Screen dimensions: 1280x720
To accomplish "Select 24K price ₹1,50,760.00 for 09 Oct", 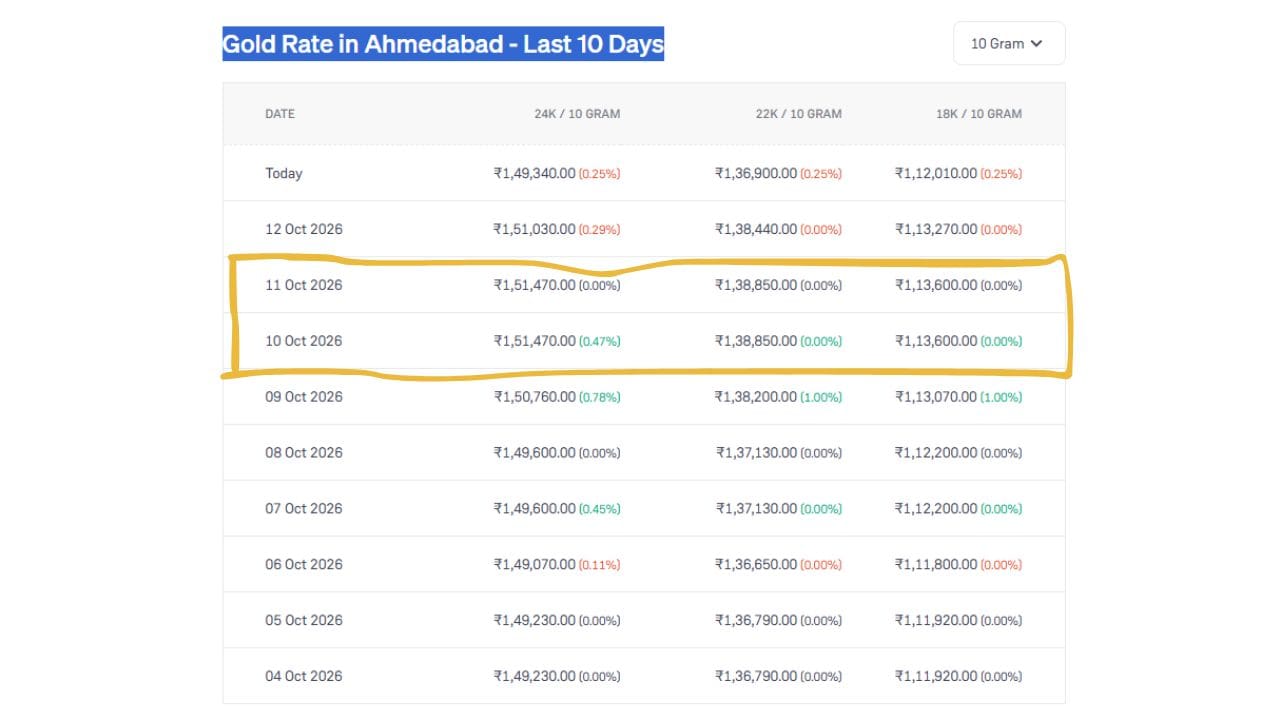I will coord(535,397).
